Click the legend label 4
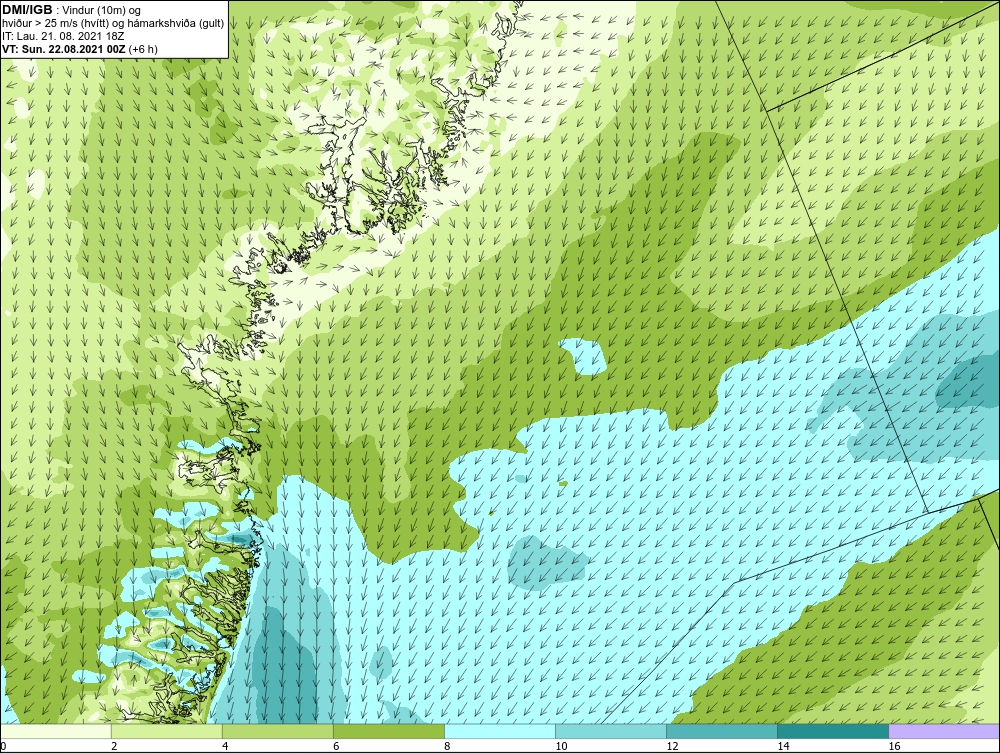The width and height of the screenshot is (1000, 753). [225, 746]
